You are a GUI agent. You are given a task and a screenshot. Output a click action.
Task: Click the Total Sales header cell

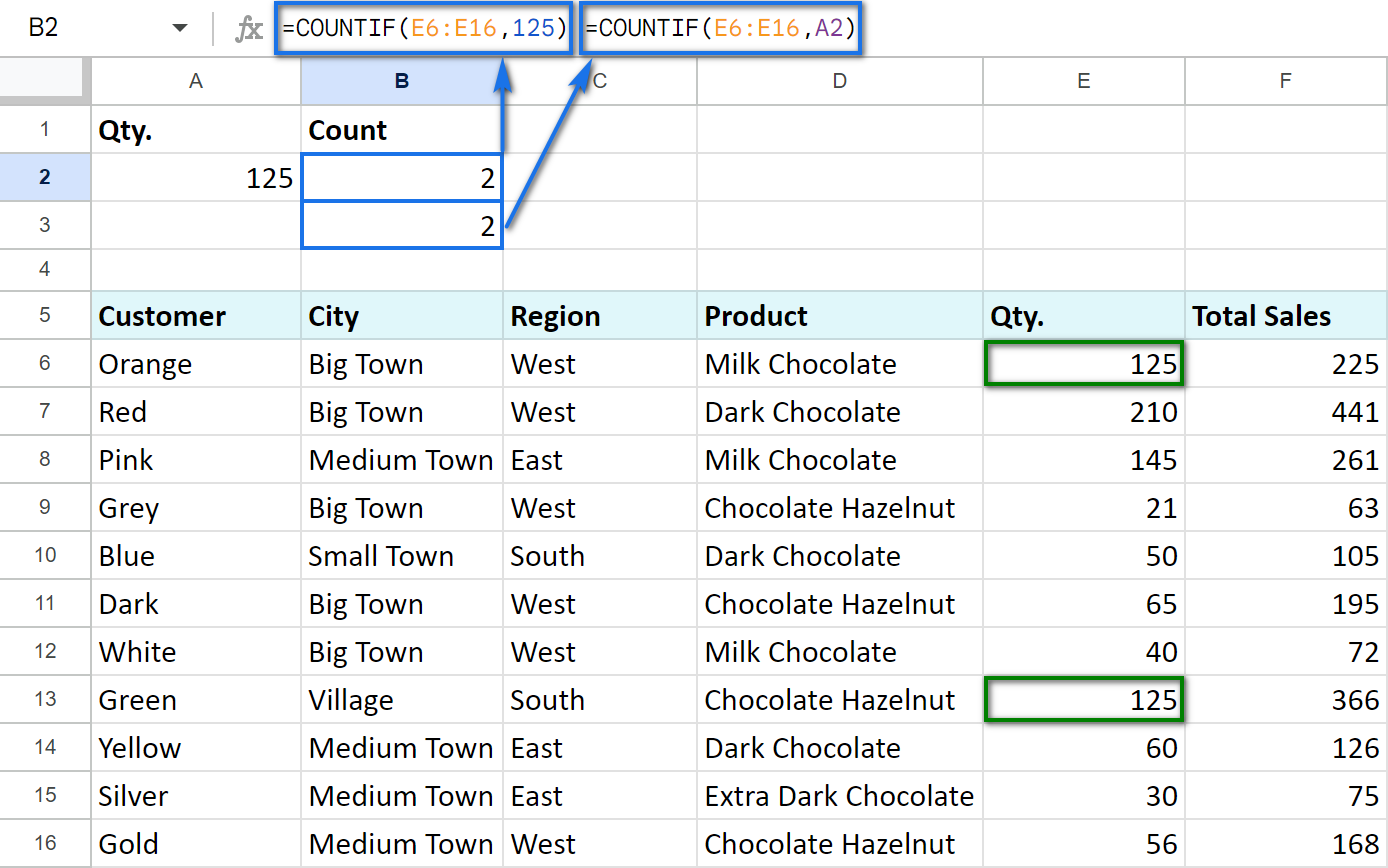[1285, 315]
